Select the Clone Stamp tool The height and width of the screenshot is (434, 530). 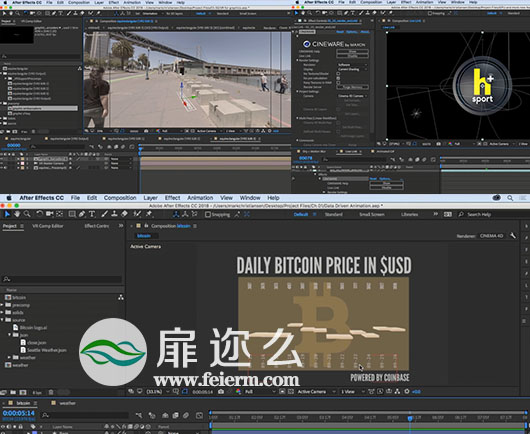pos(114,214)
